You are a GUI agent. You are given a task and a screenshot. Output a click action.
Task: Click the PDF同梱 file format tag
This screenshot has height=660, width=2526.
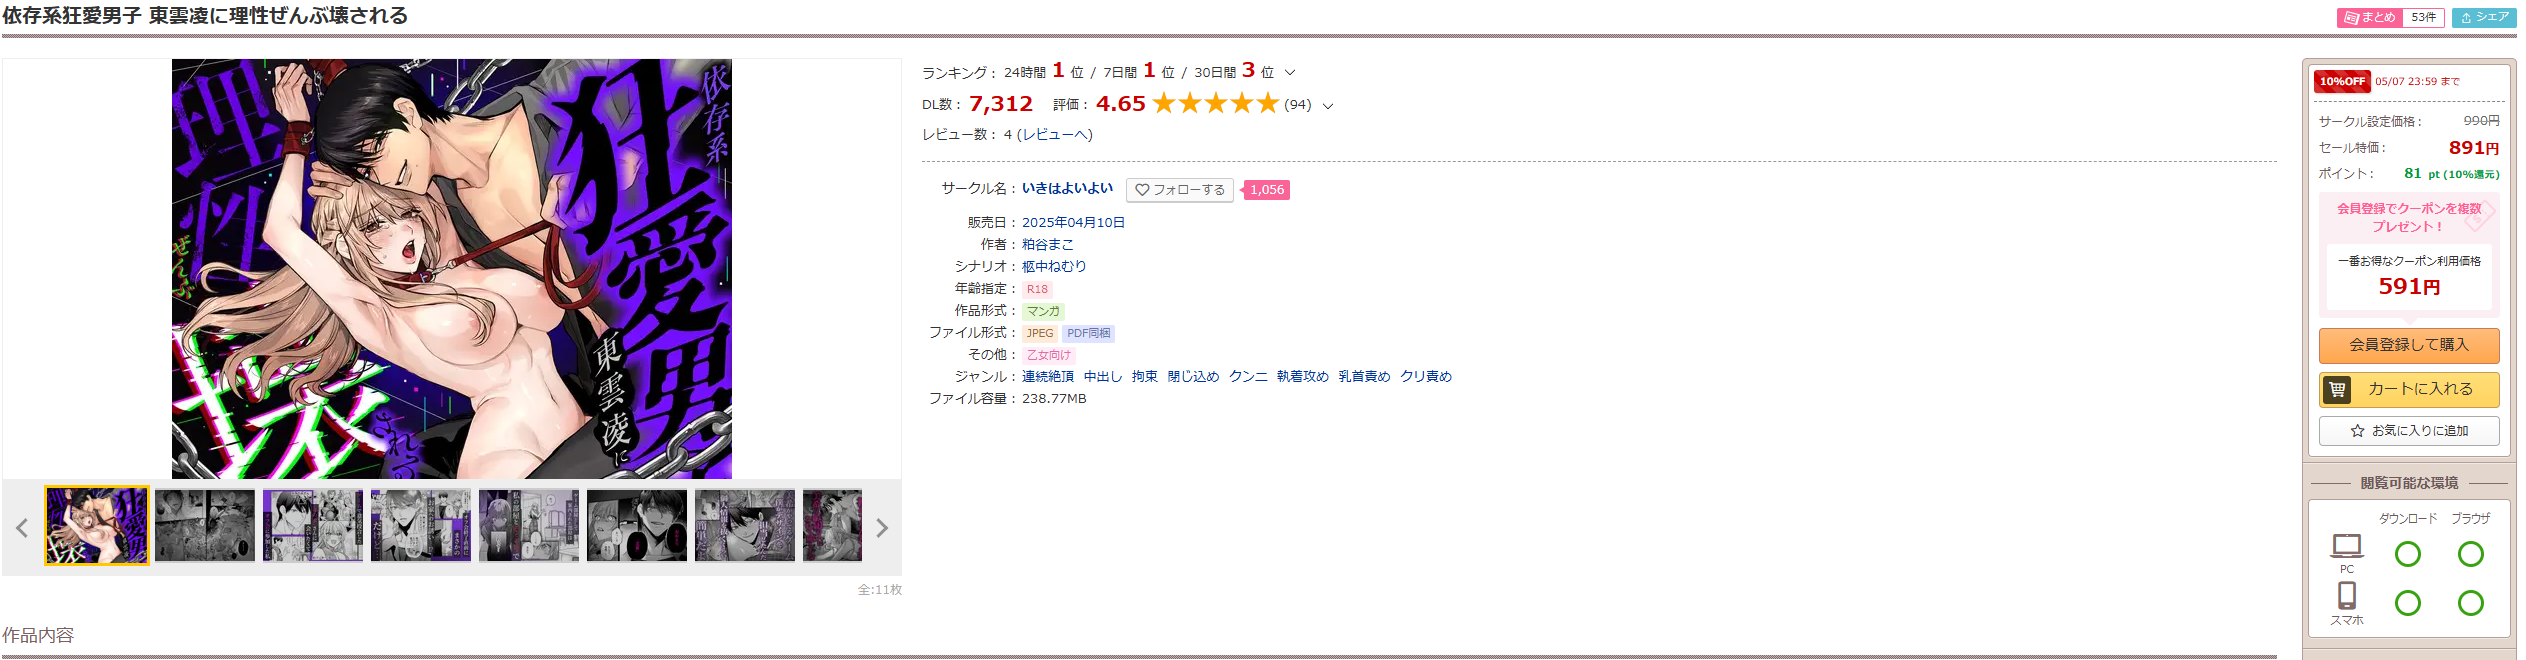click(x=1088, y=333)
